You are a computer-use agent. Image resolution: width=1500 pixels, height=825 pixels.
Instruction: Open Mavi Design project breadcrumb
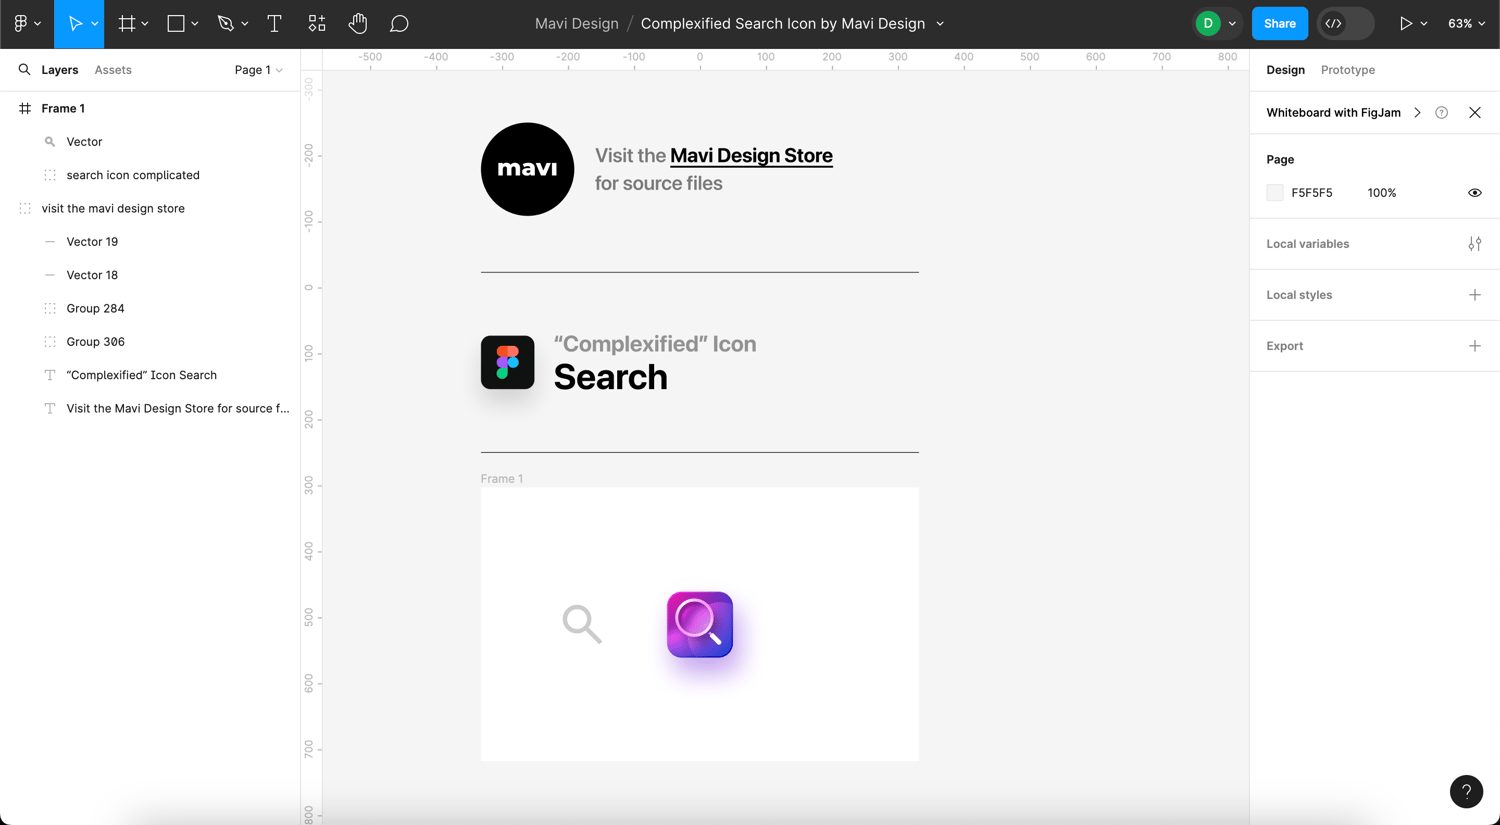tap(577, 23)
